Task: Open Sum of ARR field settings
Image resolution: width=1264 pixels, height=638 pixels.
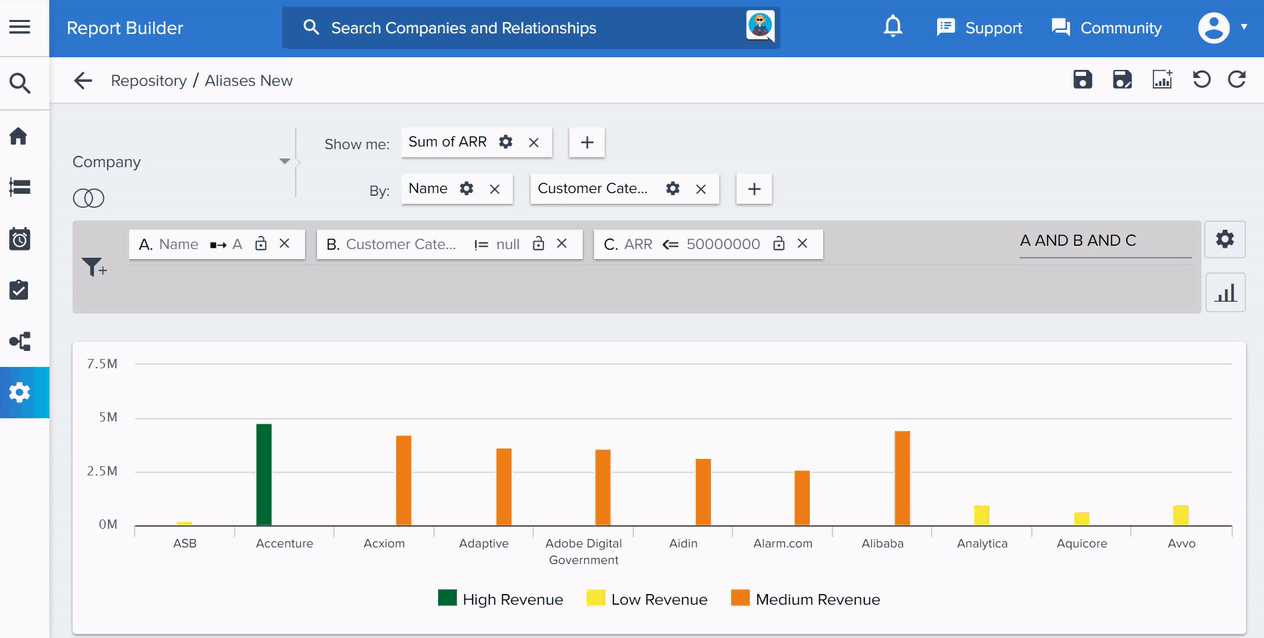Action: 506,142
